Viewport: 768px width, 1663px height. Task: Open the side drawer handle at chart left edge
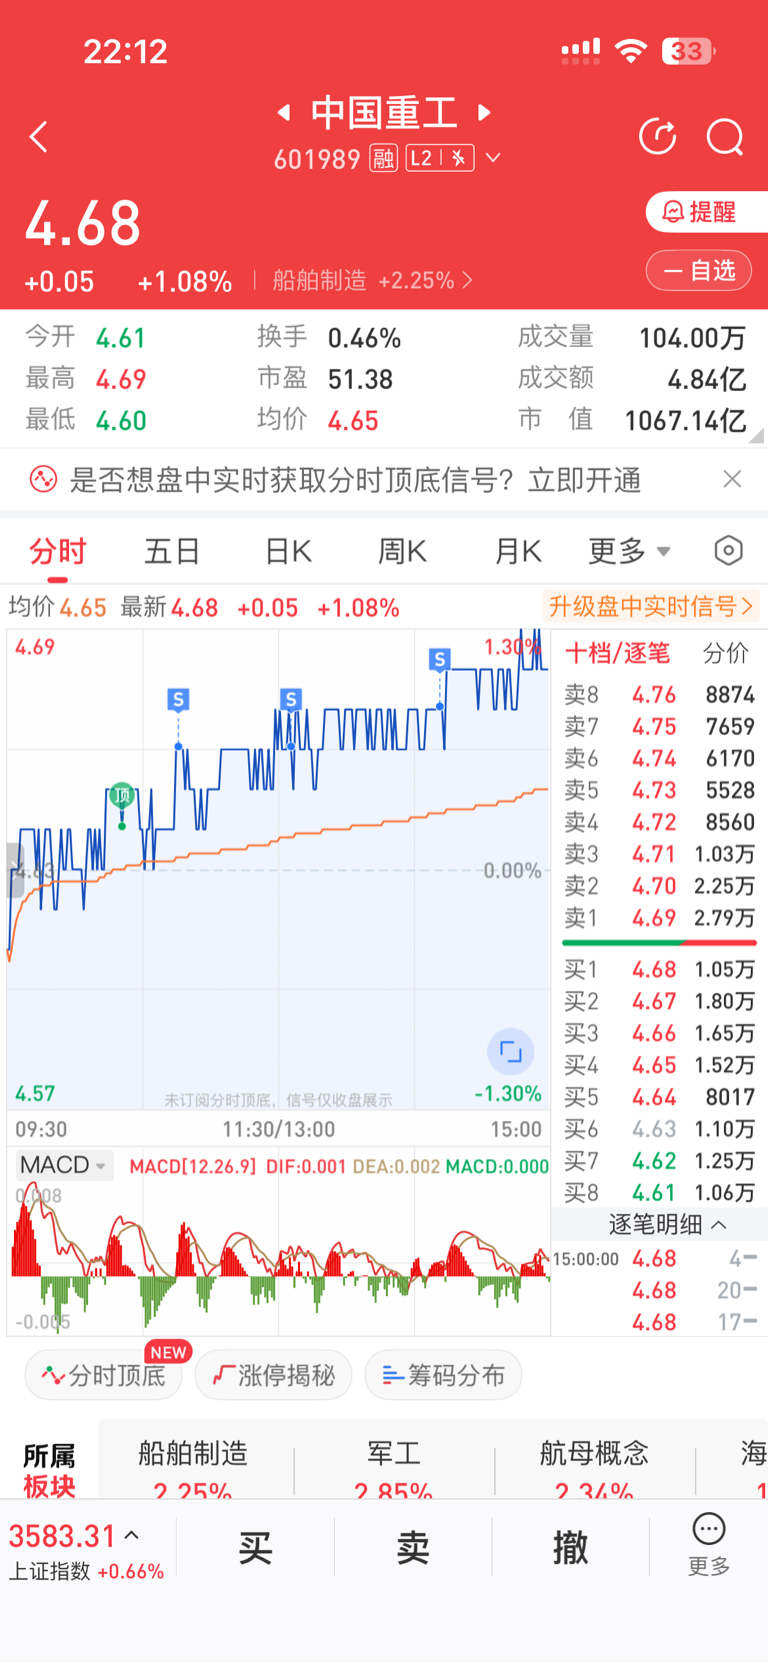[14, 870]
